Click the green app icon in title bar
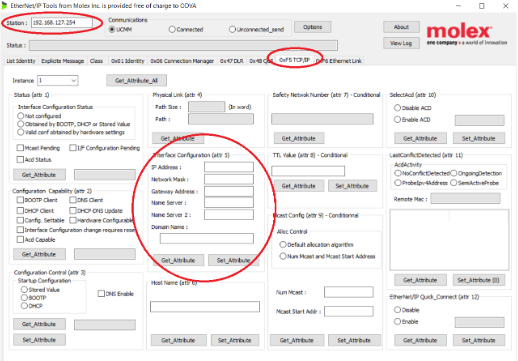The width and height of the screenshot is (518, 361). (4, 6)
